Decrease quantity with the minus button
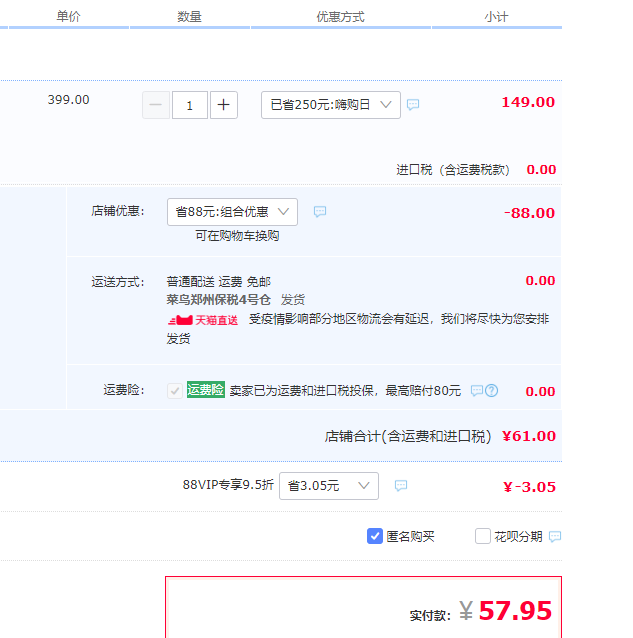 click(156, 105)
